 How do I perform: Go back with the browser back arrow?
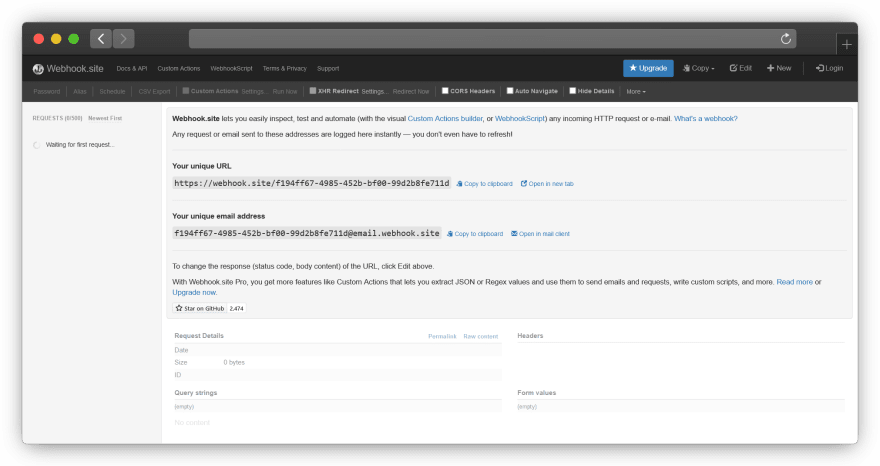(x=101, y=39)
